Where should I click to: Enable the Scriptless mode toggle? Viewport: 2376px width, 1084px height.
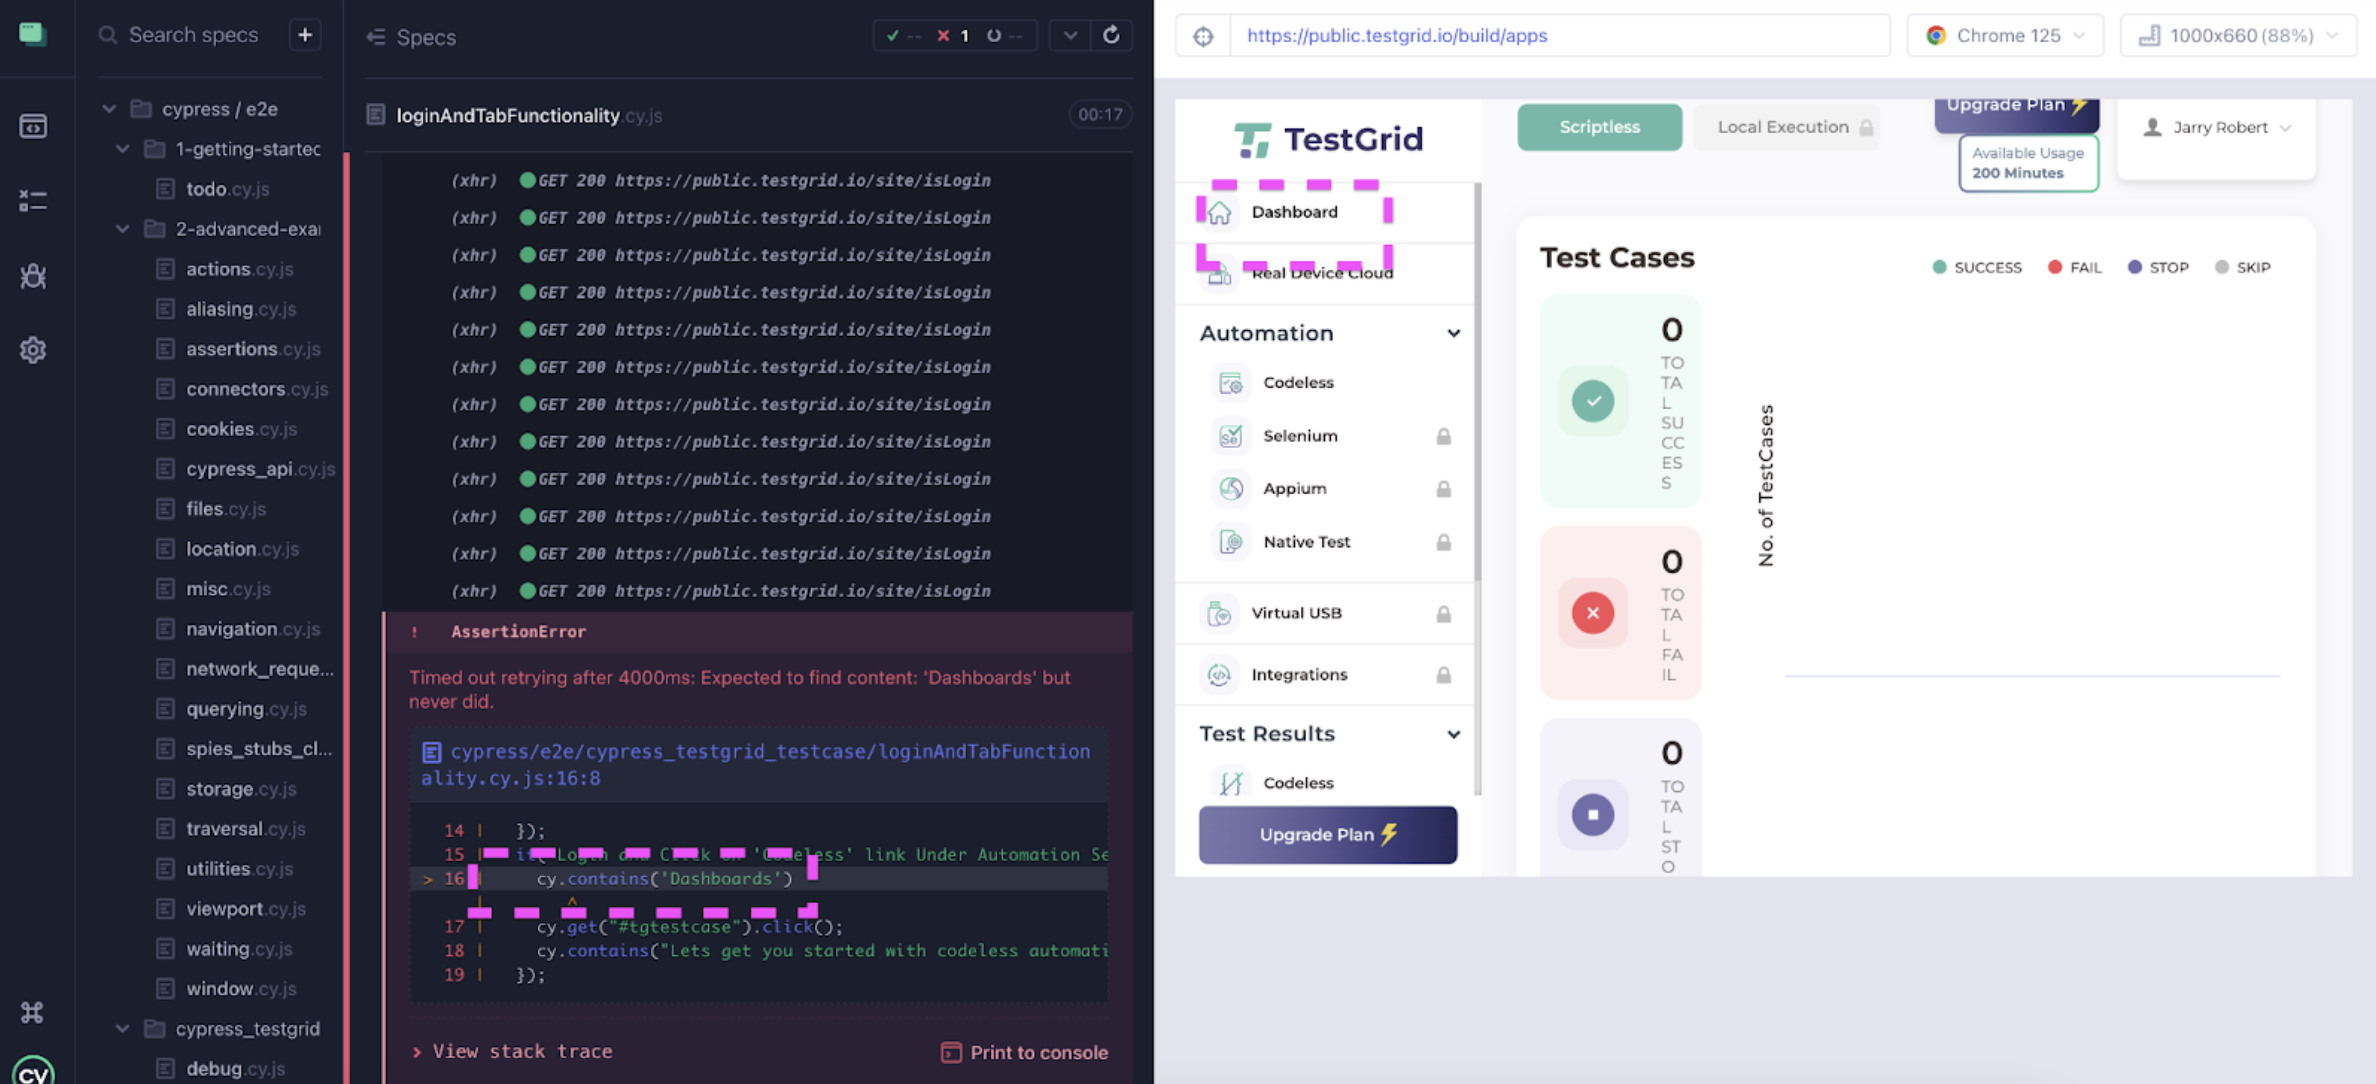(x=1598, y=127)
